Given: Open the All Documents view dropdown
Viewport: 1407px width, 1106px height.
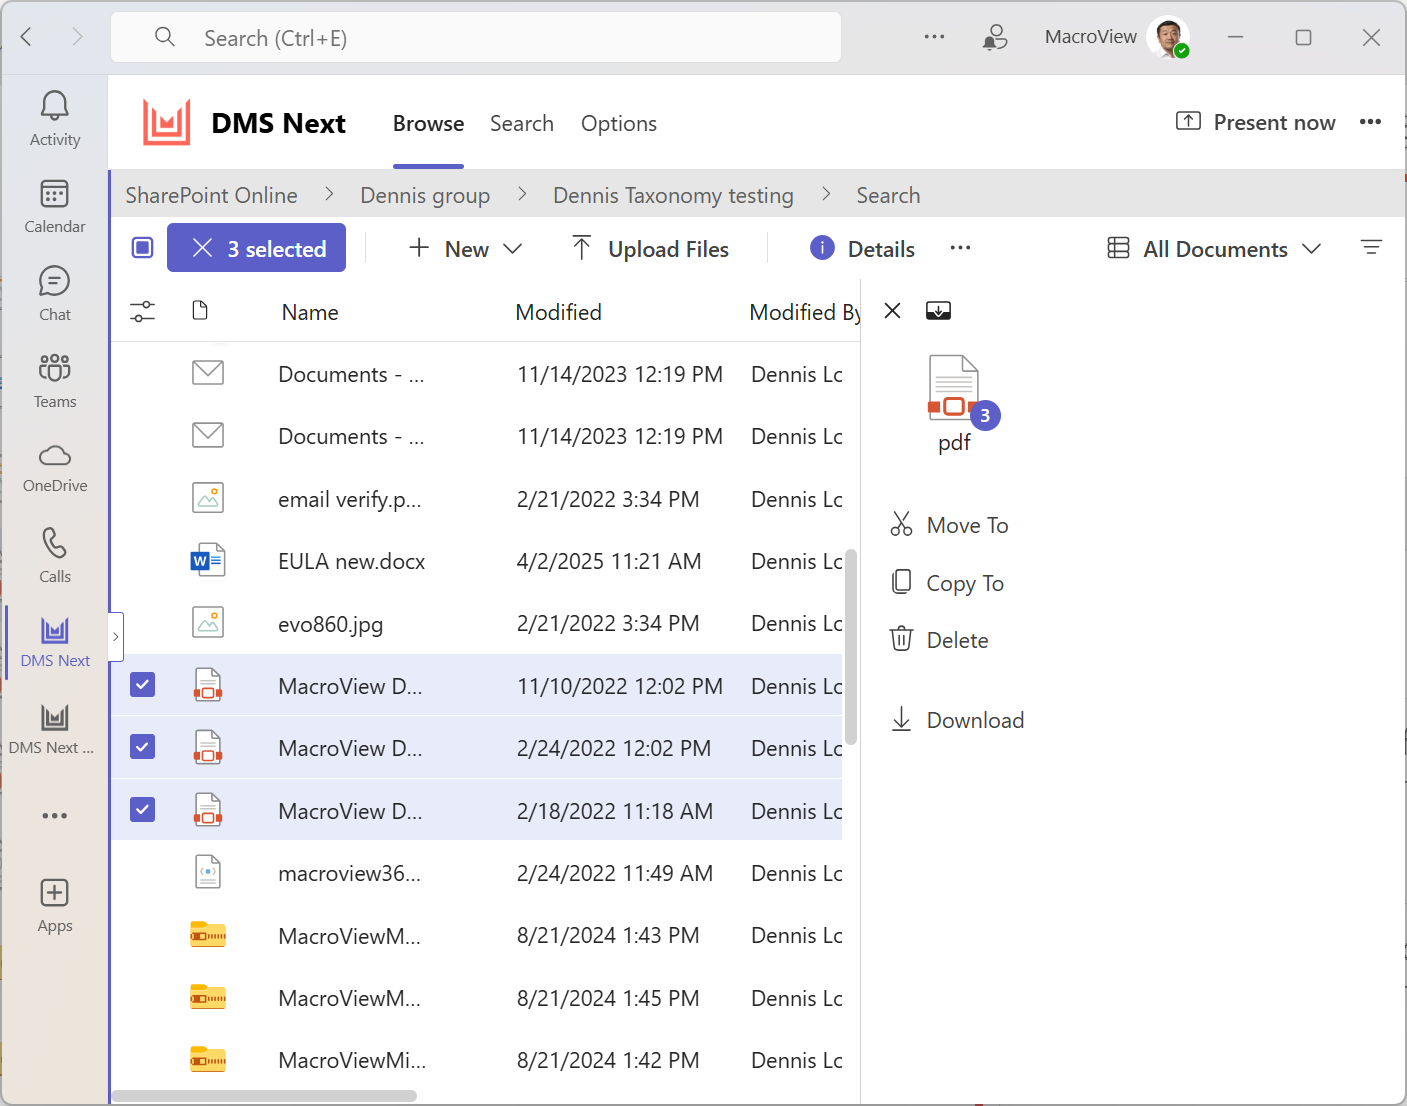Looking at the screenshot, I should click(1214, 248).
